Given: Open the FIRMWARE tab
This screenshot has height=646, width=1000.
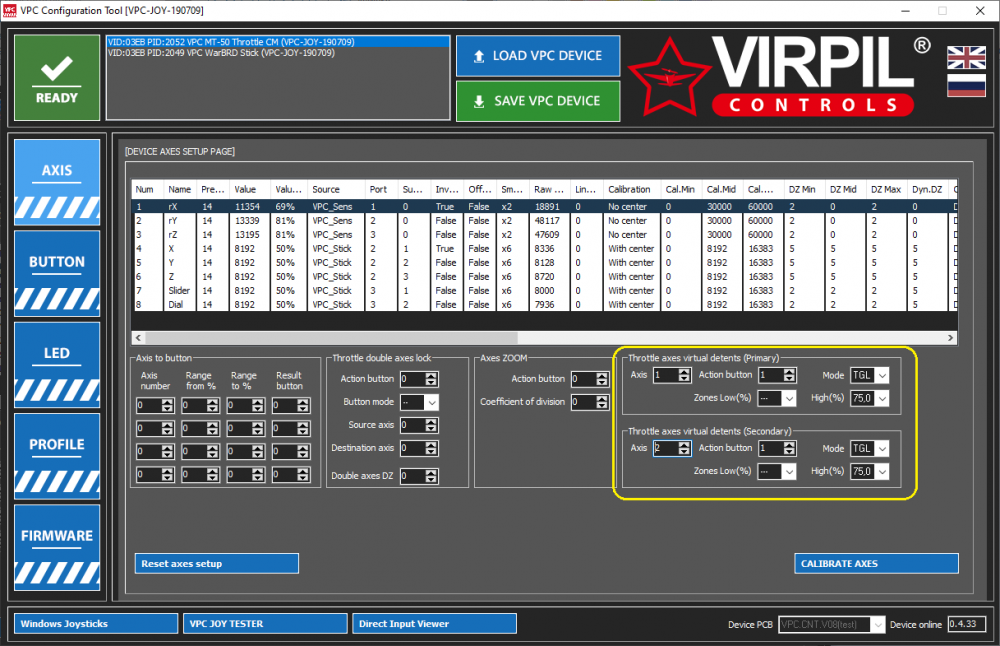Looking at the screenshot, I should tap(57, 536).
